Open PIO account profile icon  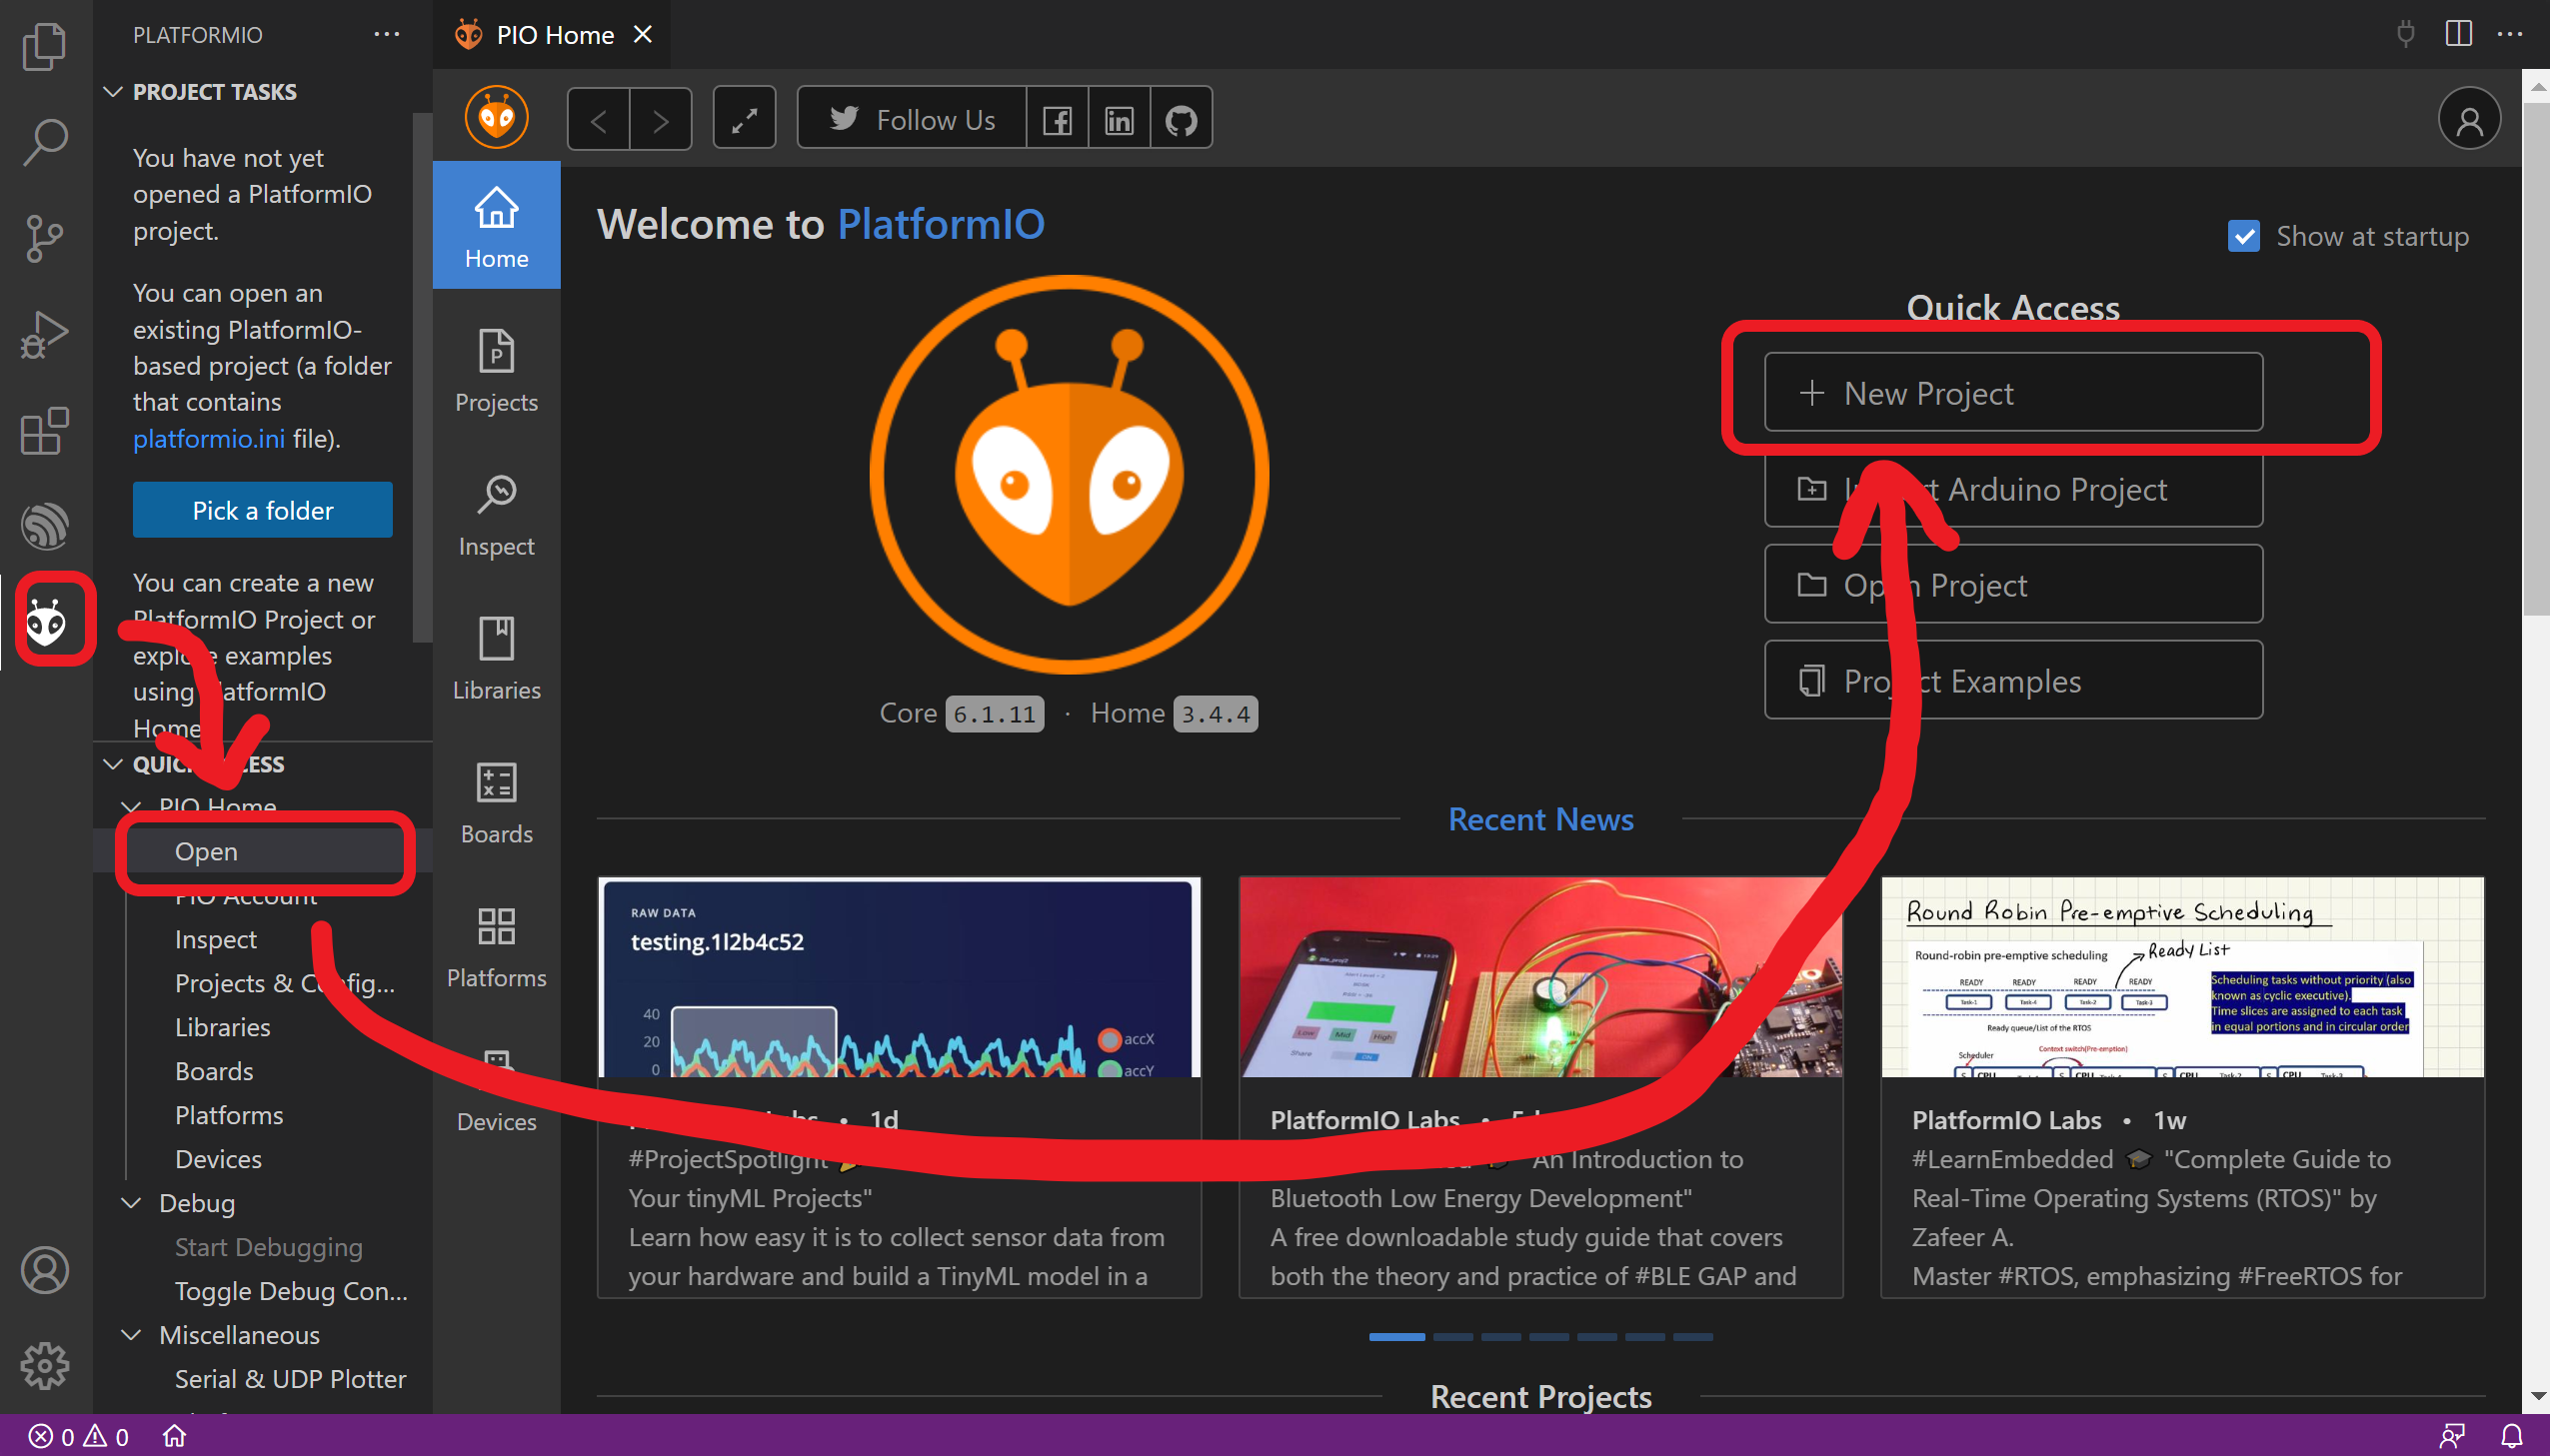[2469, 120]
